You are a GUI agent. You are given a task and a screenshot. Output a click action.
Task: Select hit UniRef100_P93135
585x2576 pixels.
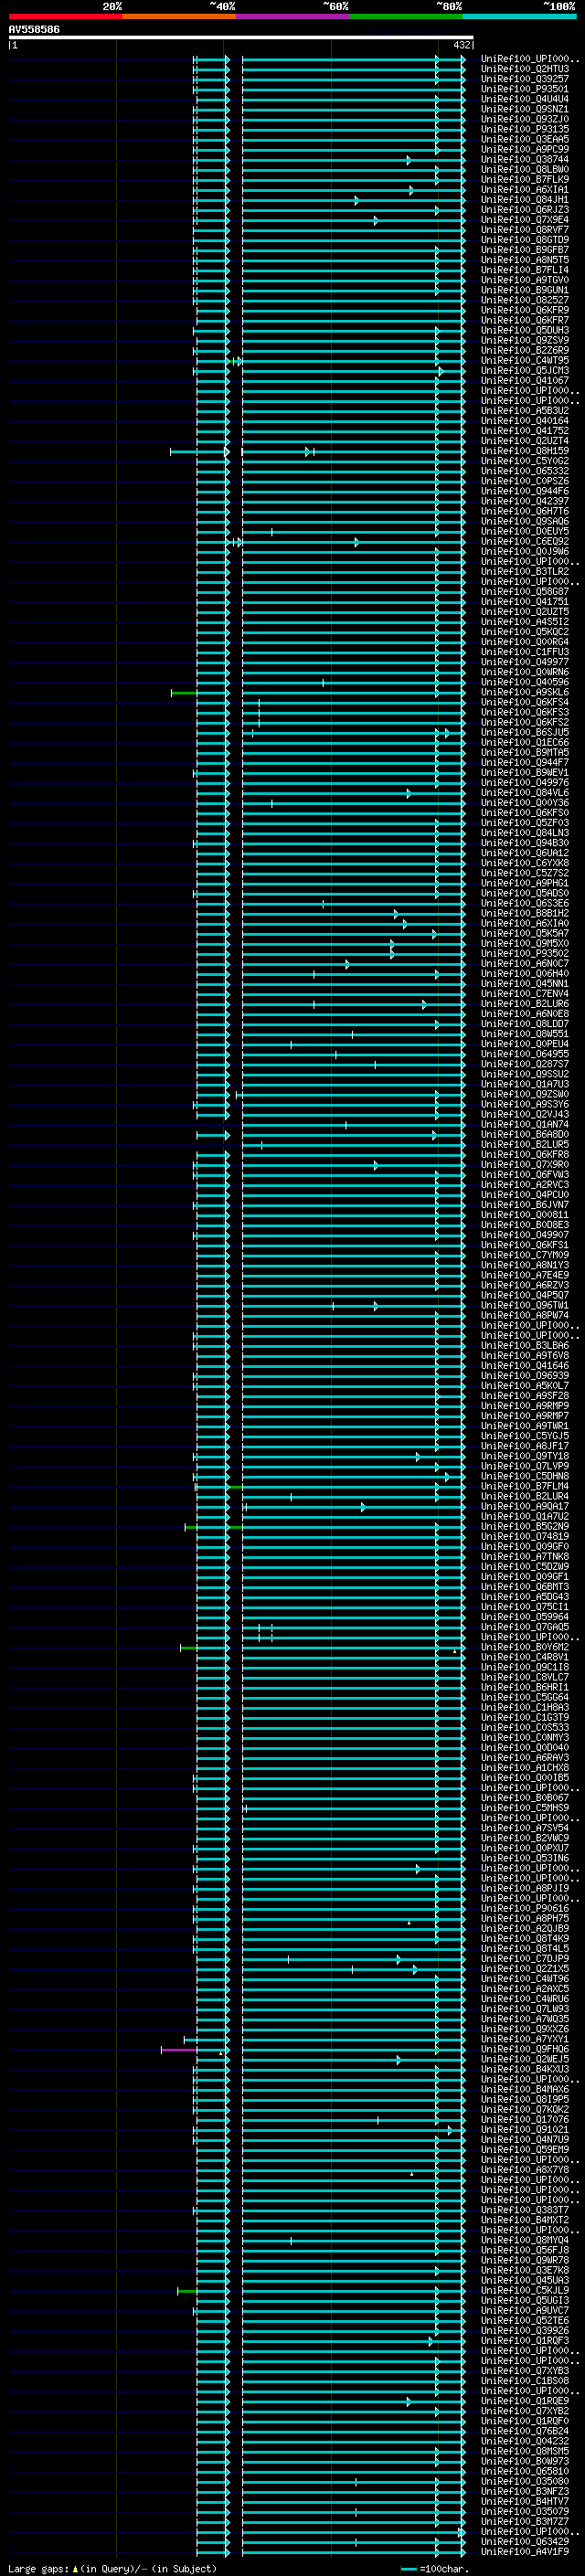[x=525, y=129]
